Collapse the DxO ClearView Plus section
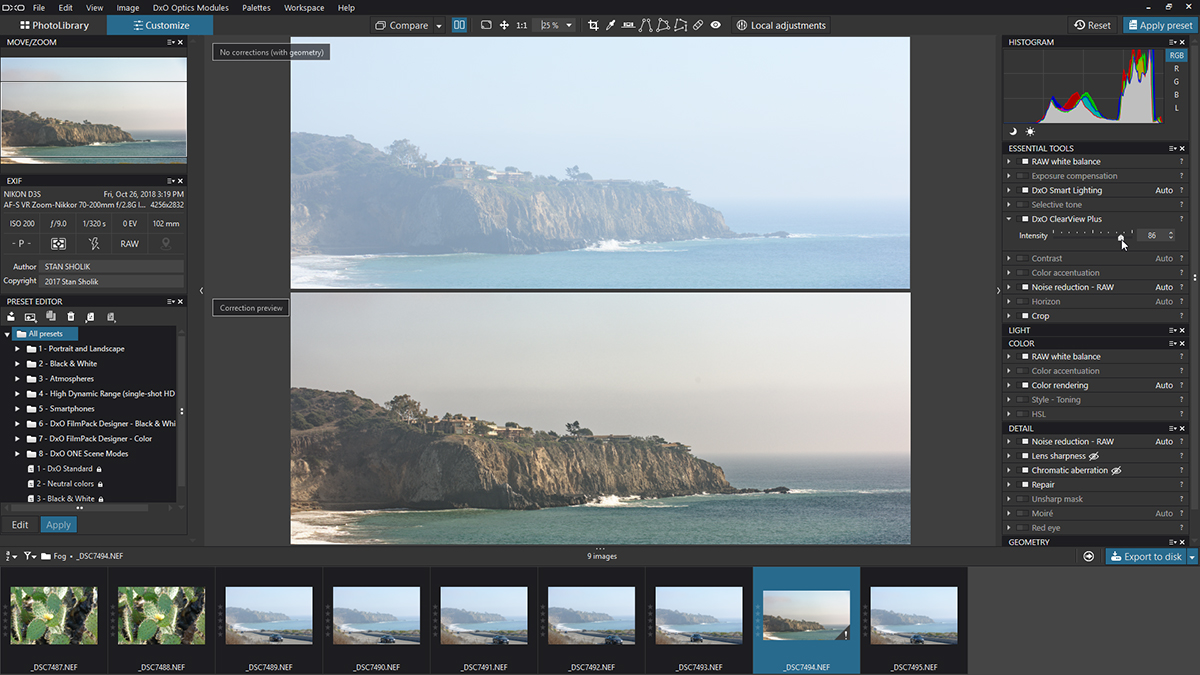The height and width of the screenshot is (675, 1200). pyautogui.click(x=1010, y=219)
